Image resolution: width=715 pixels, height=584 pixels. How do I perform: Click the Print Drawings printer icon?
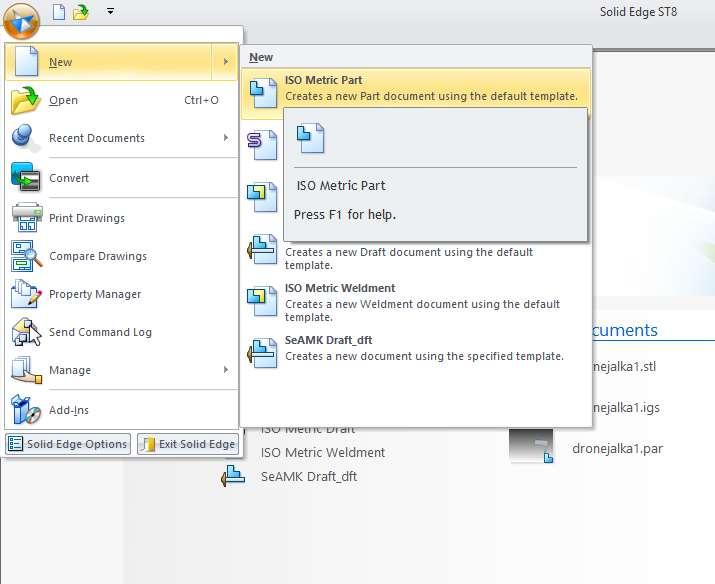click(27, 217)
